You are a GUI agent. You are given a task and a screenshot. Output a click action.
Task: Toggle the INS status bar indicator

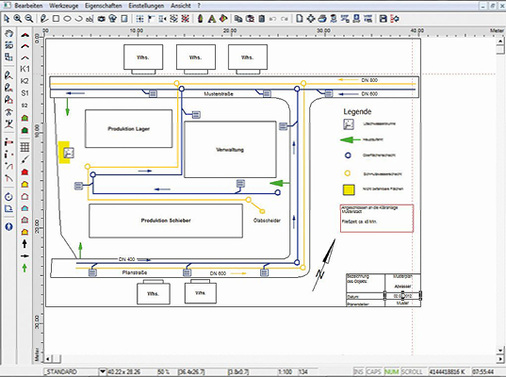tap(358, 372)
